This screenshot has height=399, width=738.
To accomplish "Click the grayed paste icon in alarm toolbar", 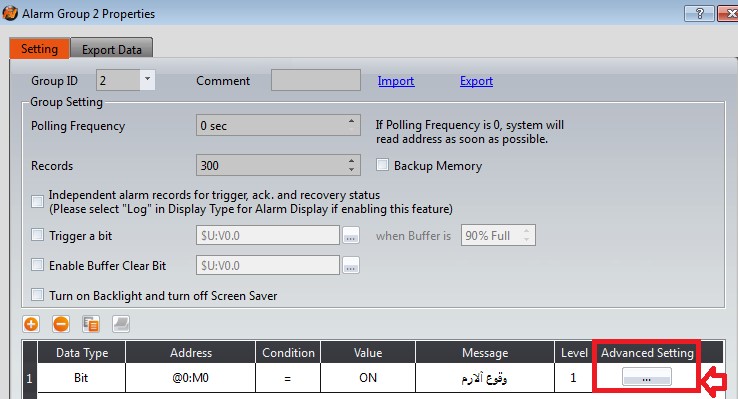I will point(121,324).
